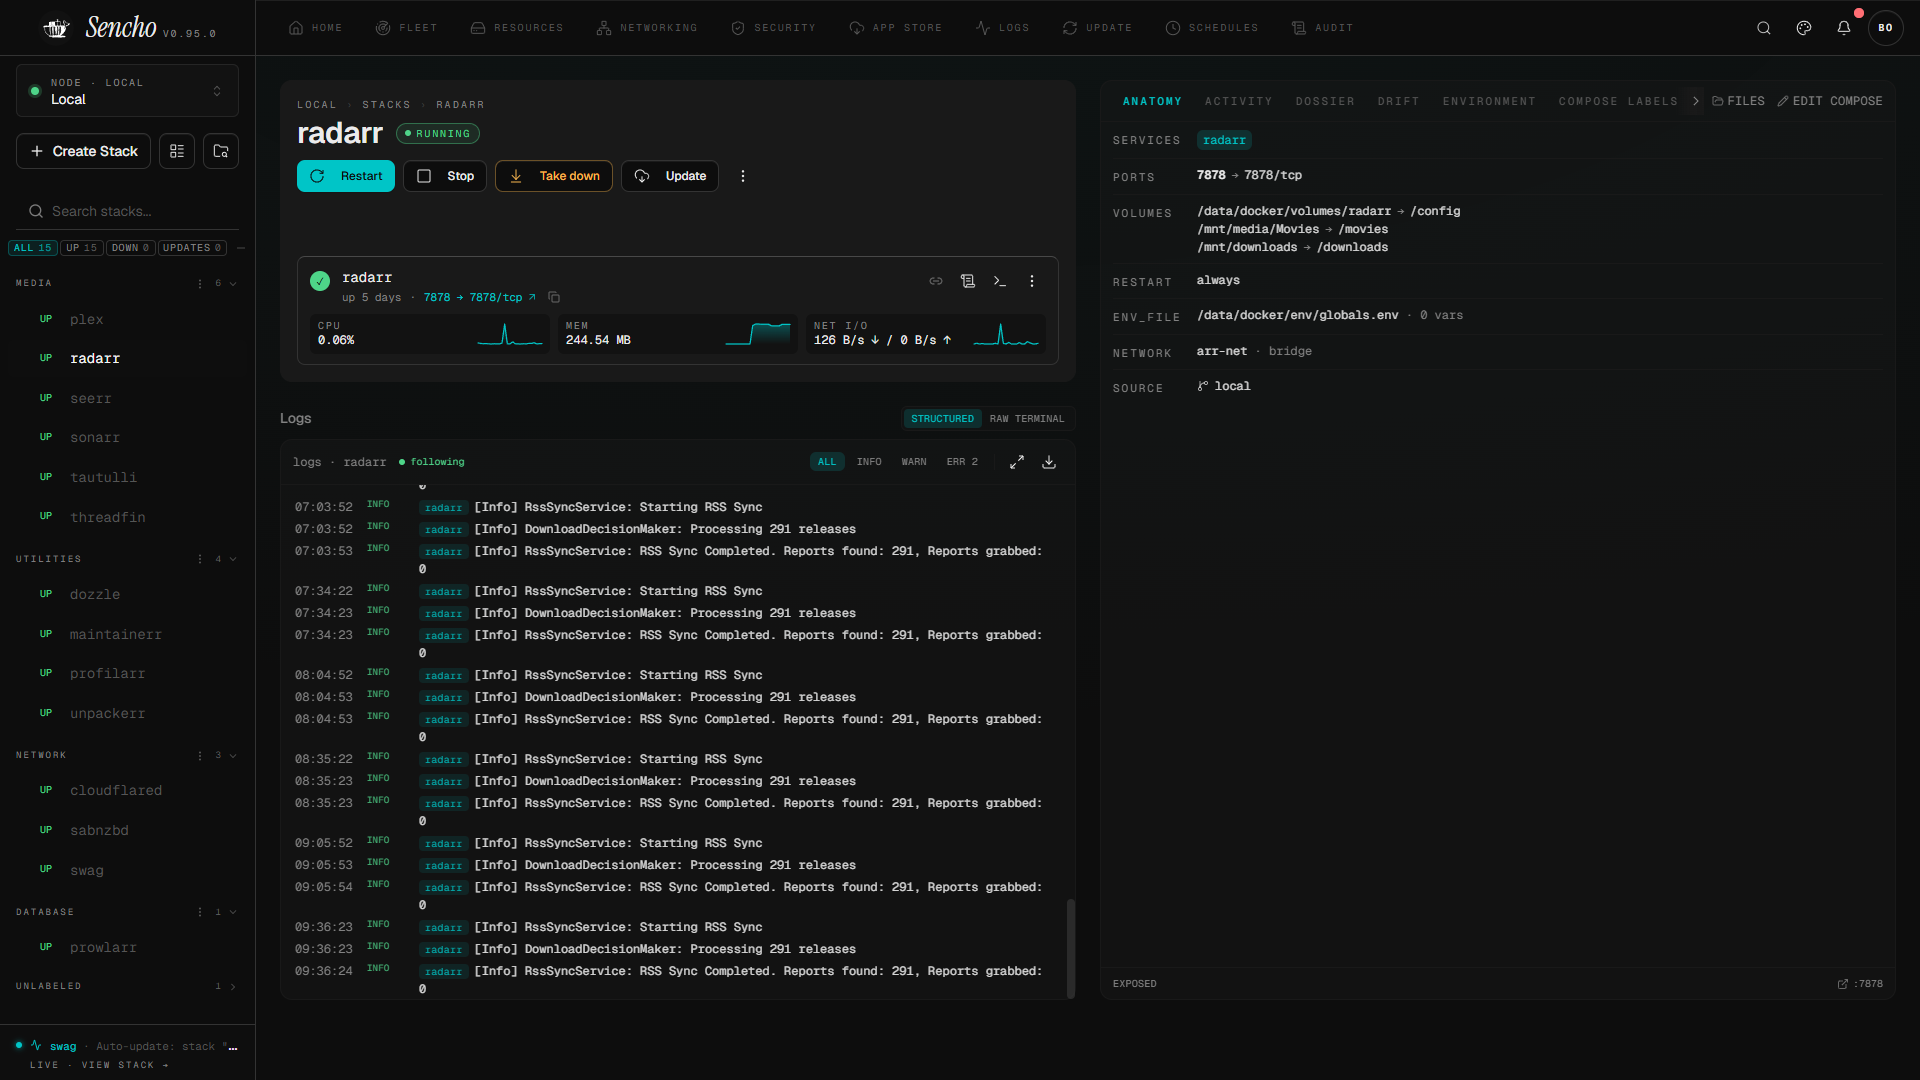1920x1080 pixels.
Task: Open radarr container logs icon
Action: click(x=968, y=281)
